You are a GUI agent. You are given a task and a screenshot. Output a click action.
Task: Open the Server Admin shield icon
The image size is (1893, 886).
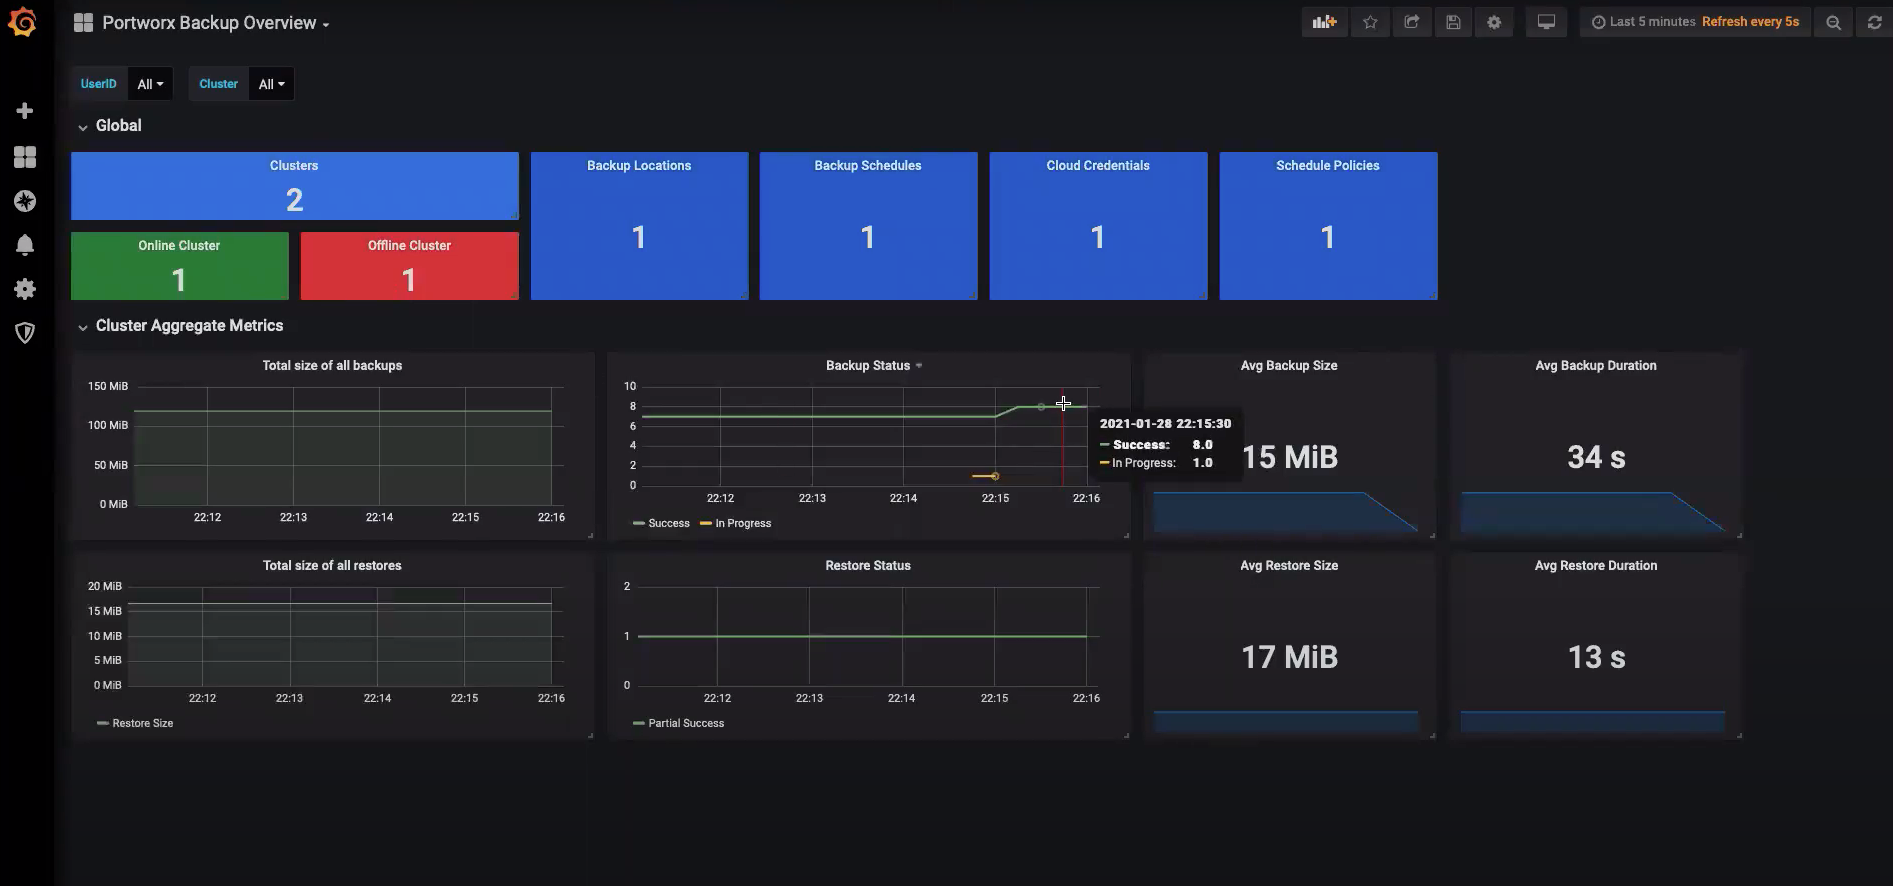[x=25, y=333]
